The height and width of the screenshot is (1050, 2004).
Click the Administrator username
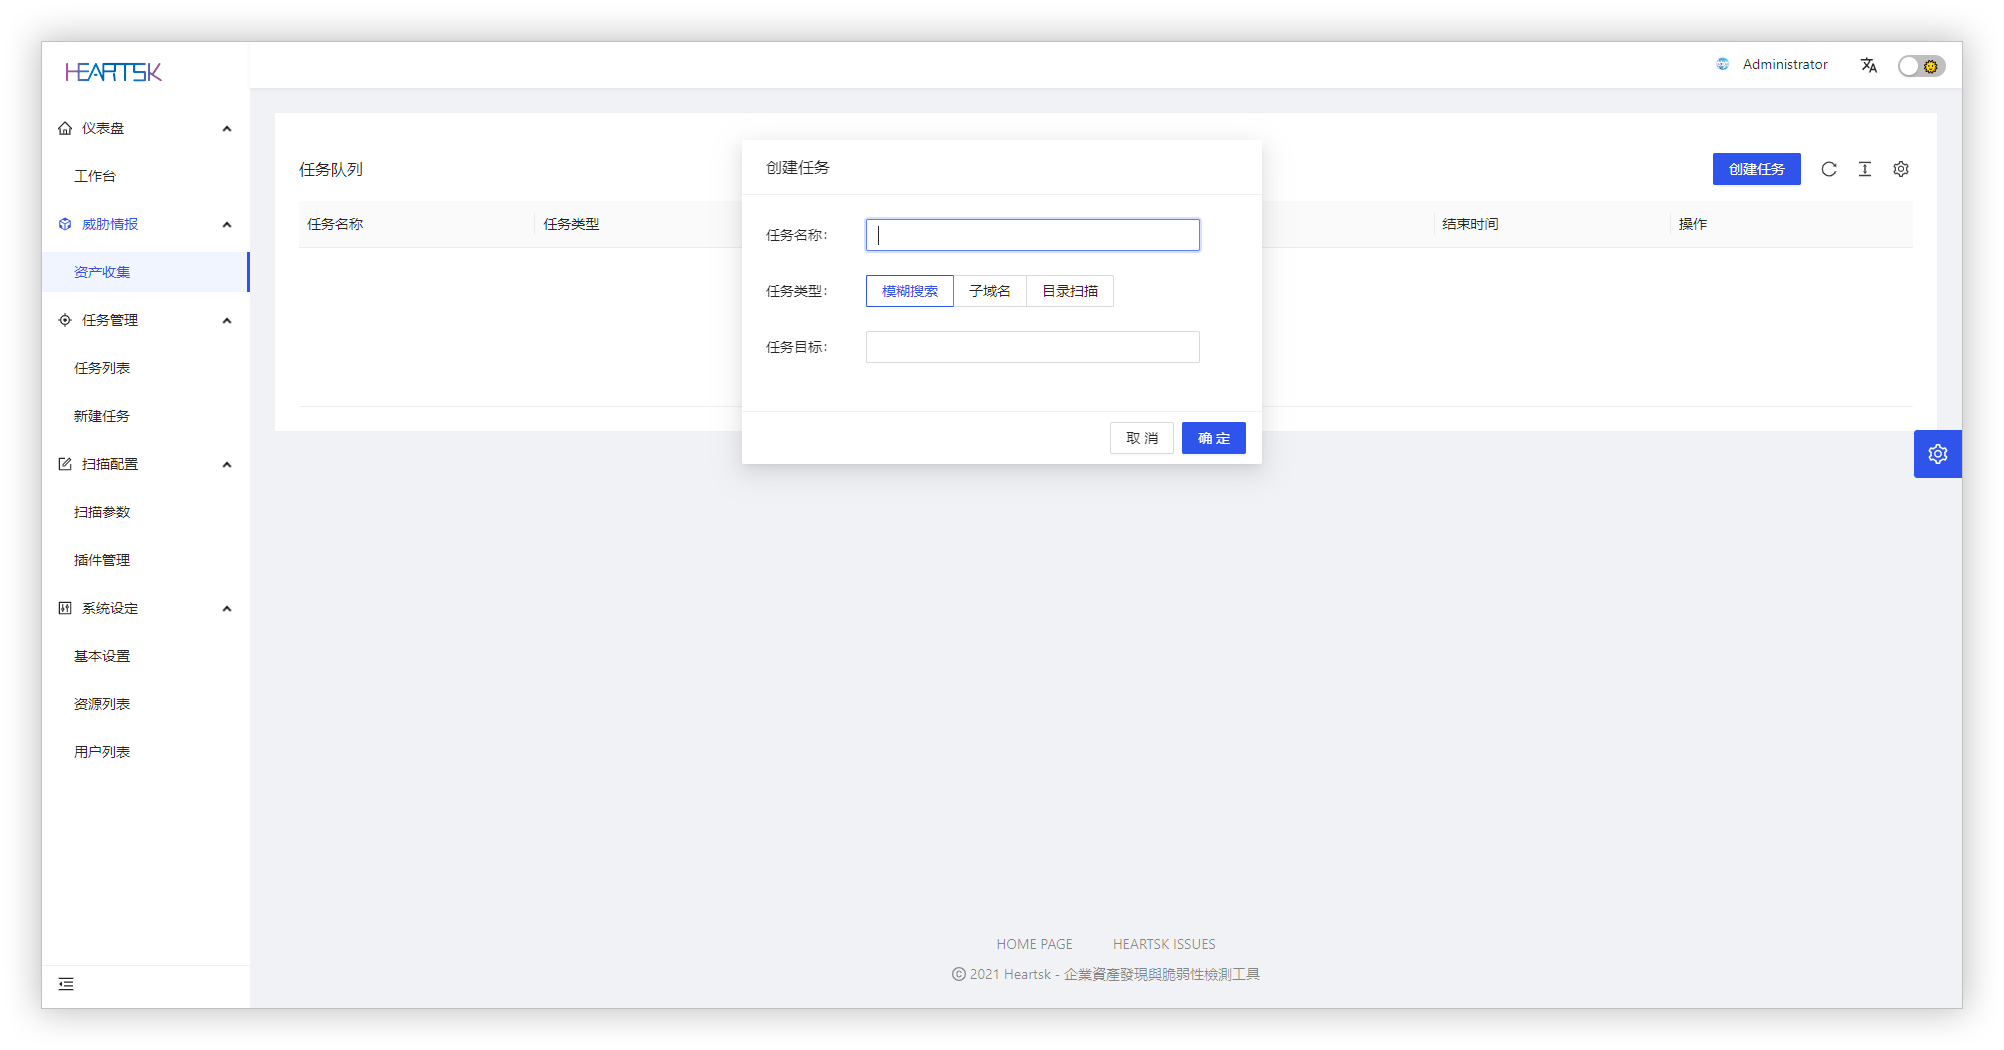1785,64
